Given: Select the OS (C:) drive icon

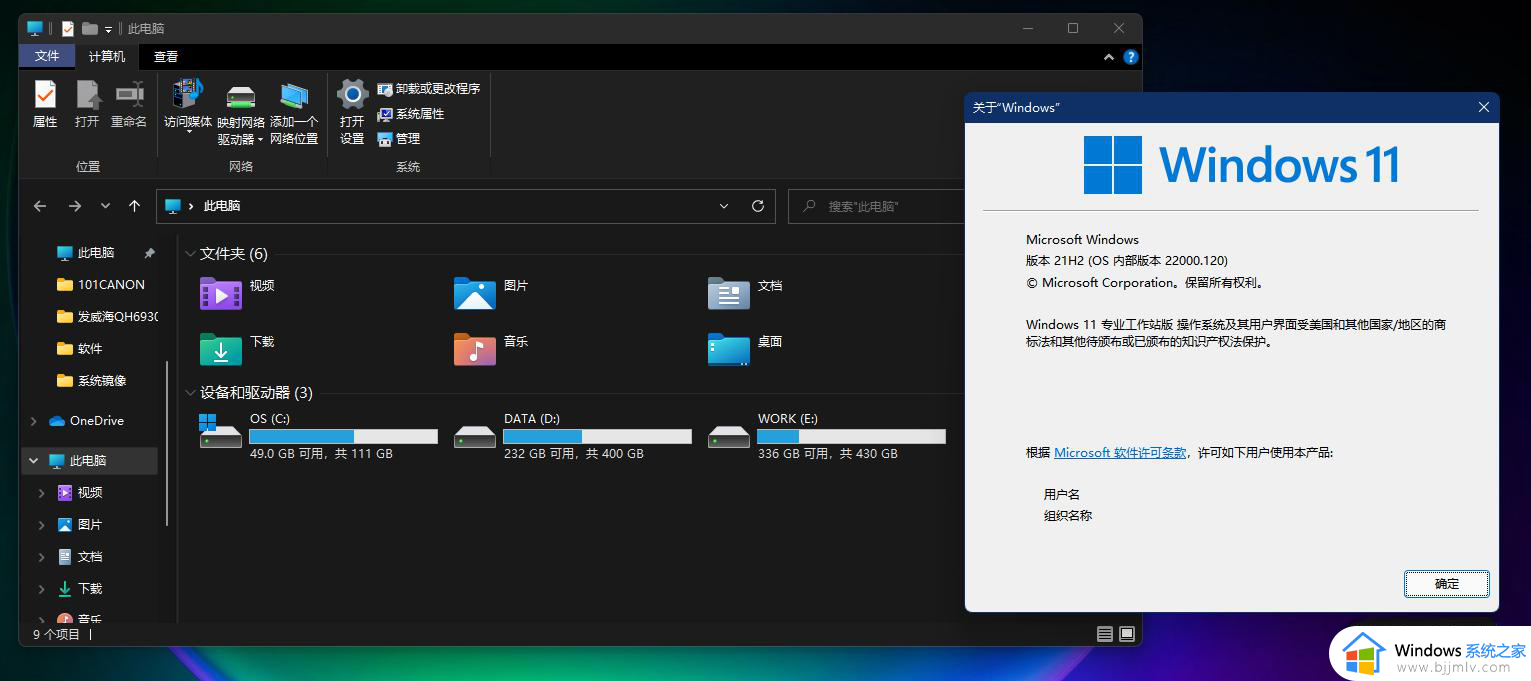Looking at the screenshot, I should pos(220,432).
